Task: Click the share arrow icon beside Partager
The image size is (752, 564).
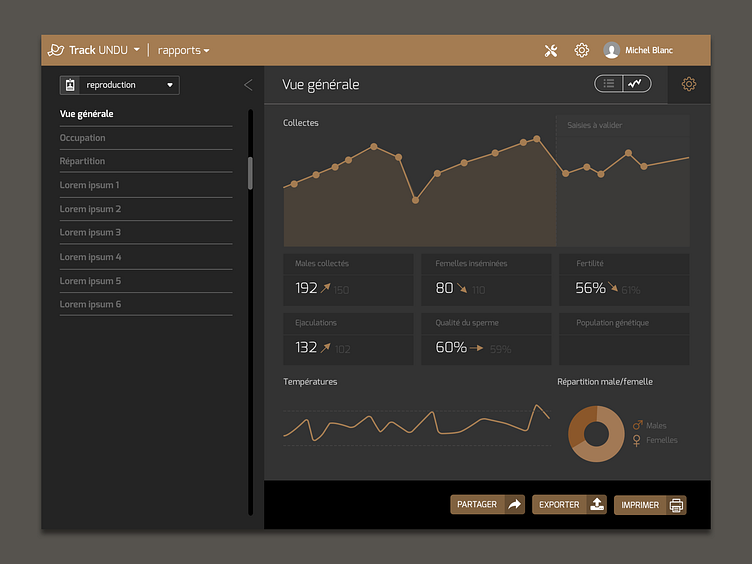Action: [x=515, y=505]
